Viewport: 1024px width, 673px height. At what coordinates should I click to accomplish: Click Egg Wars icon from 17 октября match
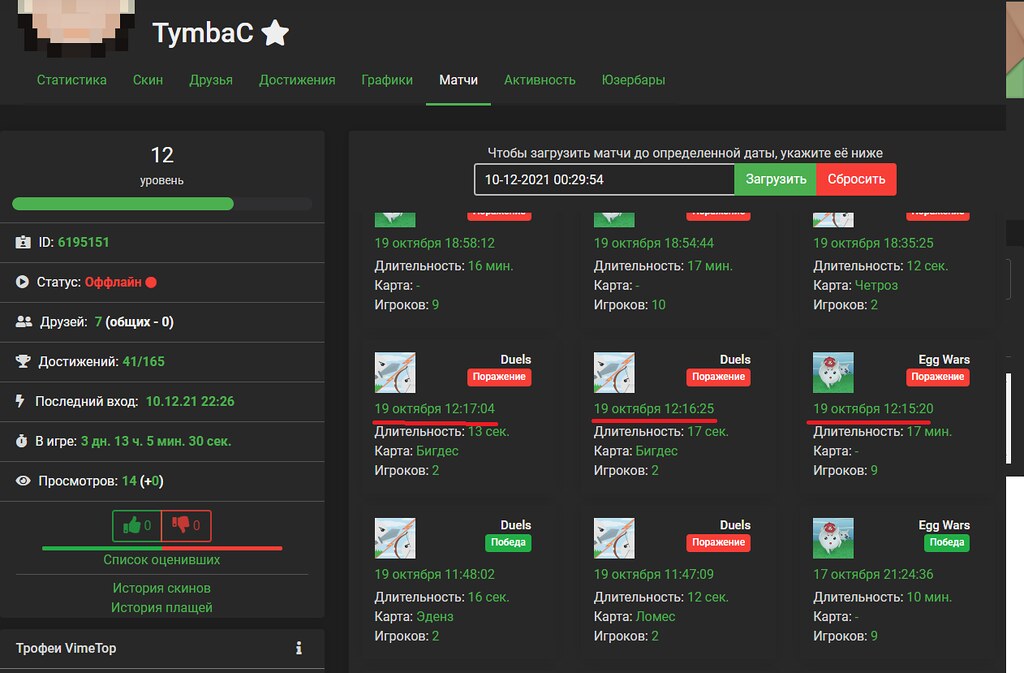point(834,537)
